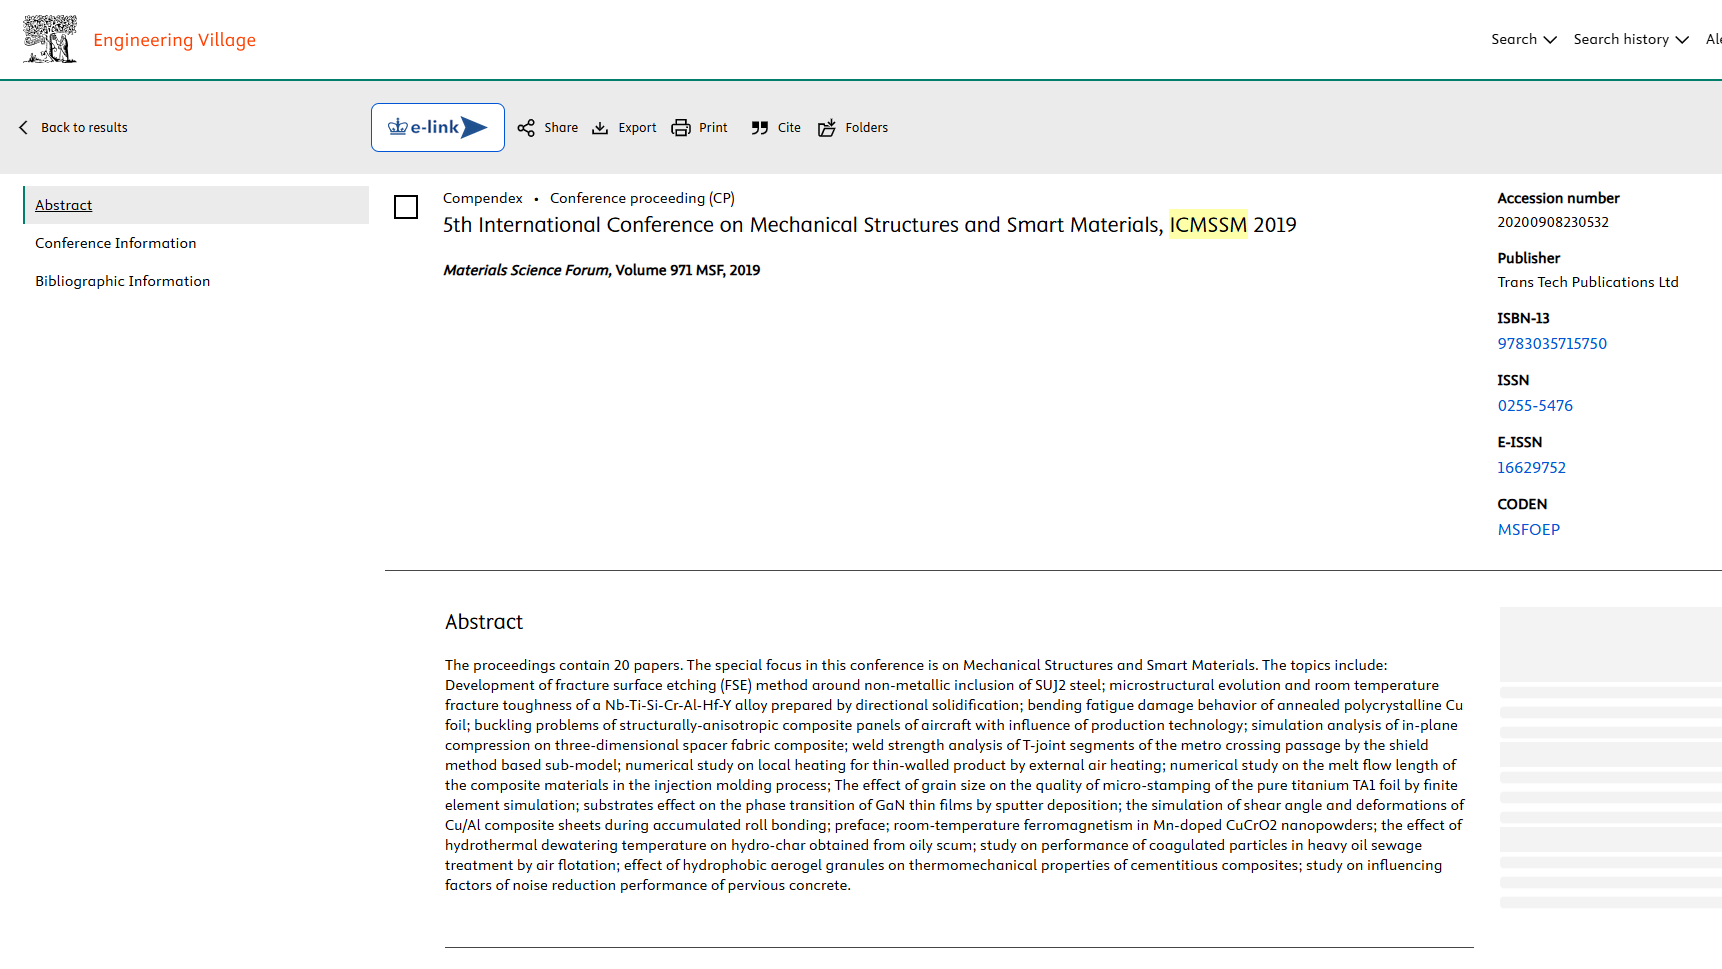Open the Folders icon
Viewport: 1722px width, 969px height.
click(x=827, y=128)
